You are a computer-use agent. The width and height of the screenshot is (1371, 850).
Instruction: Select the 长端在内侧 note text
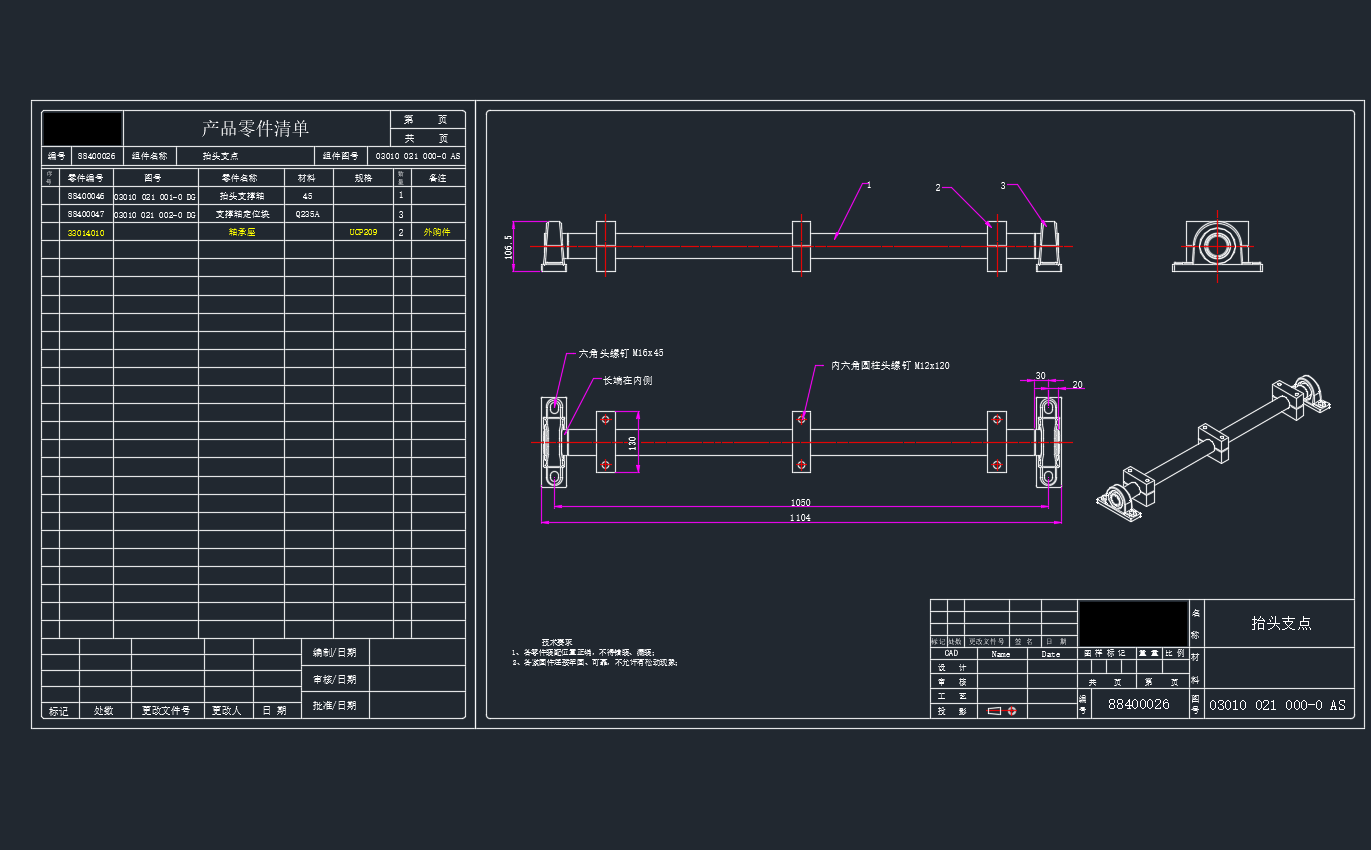click(x=627, y=381)
